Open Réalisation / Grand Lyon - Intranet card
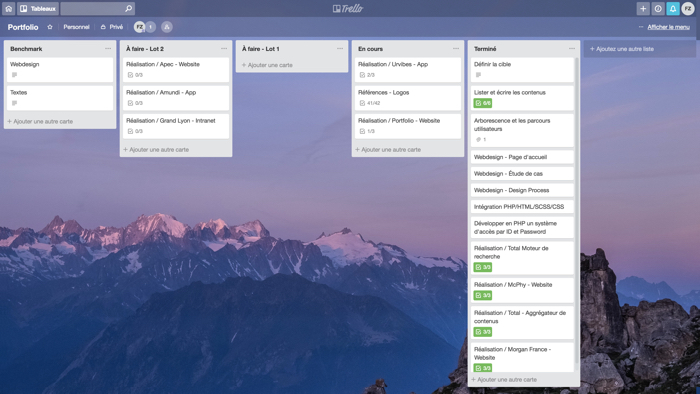The width and height of the screenshot is (700, 394). [x=176, y=126]
